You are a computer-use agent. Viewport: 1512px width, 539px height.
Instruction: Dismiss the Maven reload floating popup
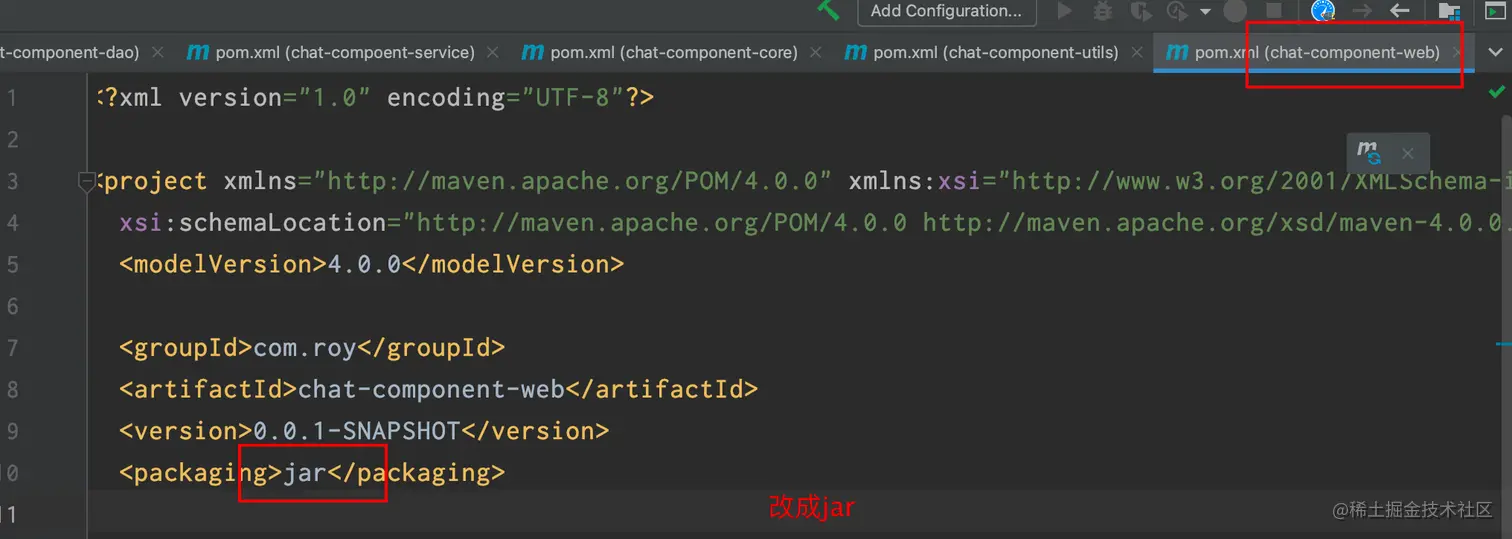(1407, 153)
